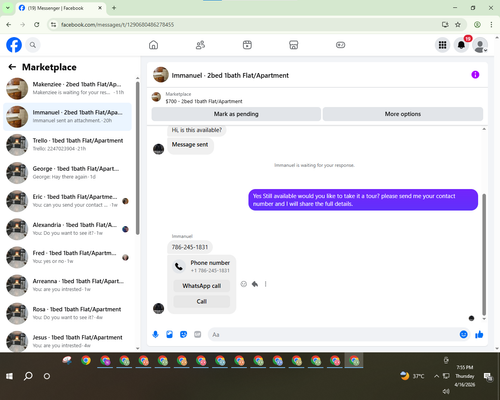Click the purple 'Yes Still available' message
This screenshot has width=500, height=400.
[x=363, y=200]
